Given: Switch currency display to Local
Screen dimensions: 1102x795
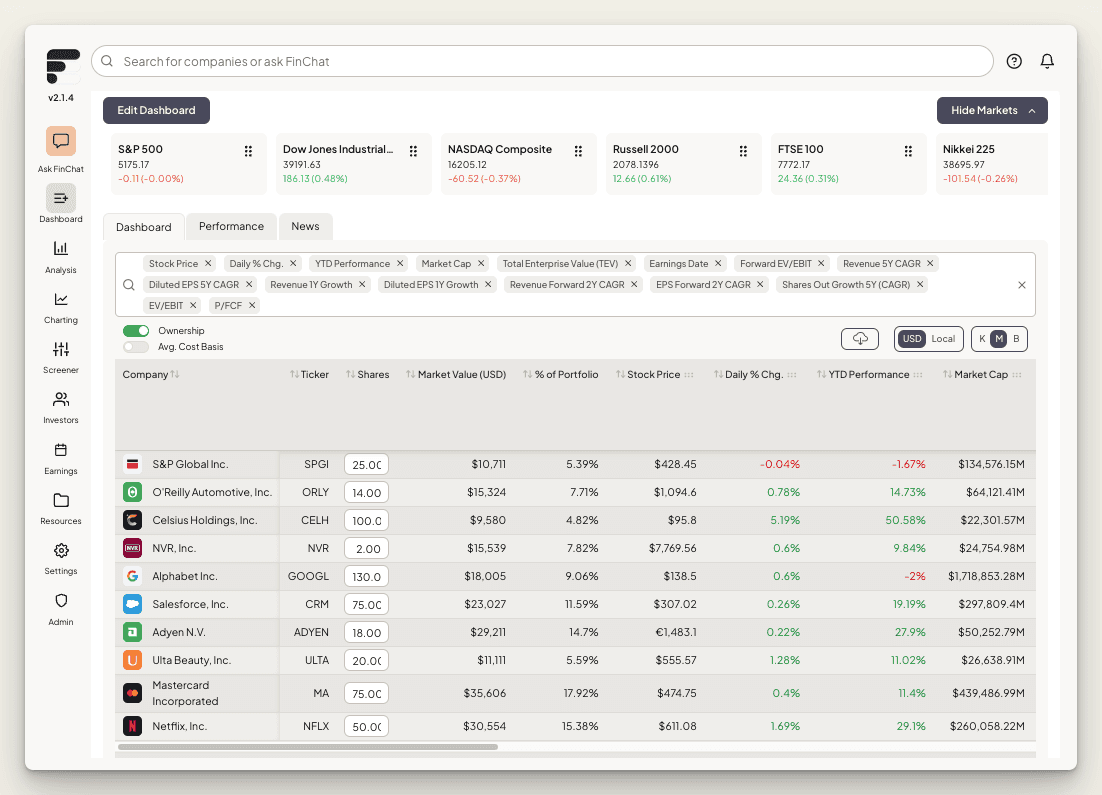Looking at the screenshot, I should (943, 339).
